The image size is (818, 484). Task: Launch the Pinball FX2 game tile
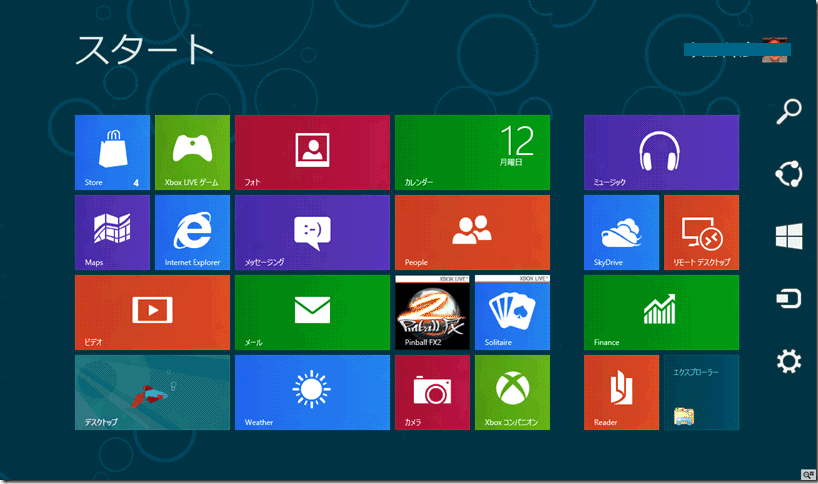[x=432, y=312]
